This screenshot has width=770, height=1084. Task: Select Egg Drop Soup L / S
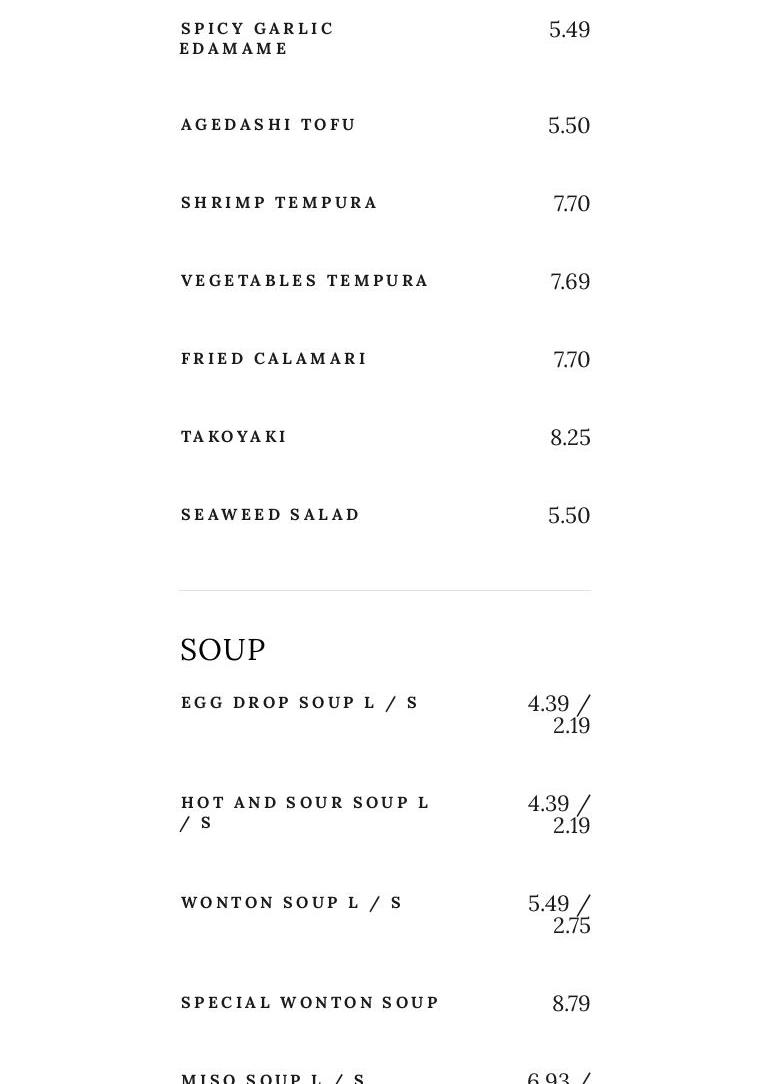coord(299,703)
